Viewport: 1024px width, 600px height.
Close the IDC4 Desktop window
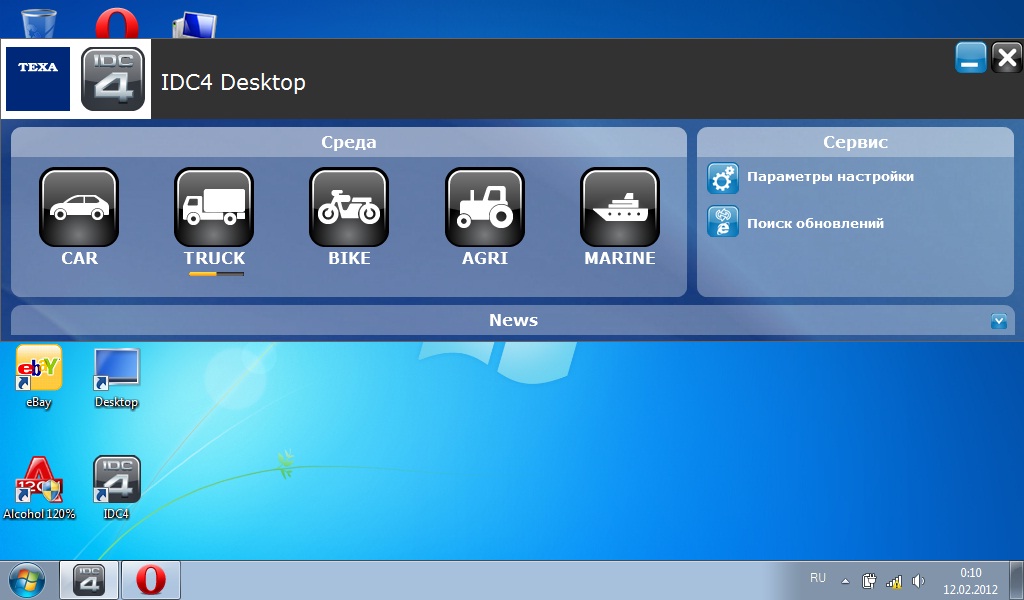pos(1006,57)
